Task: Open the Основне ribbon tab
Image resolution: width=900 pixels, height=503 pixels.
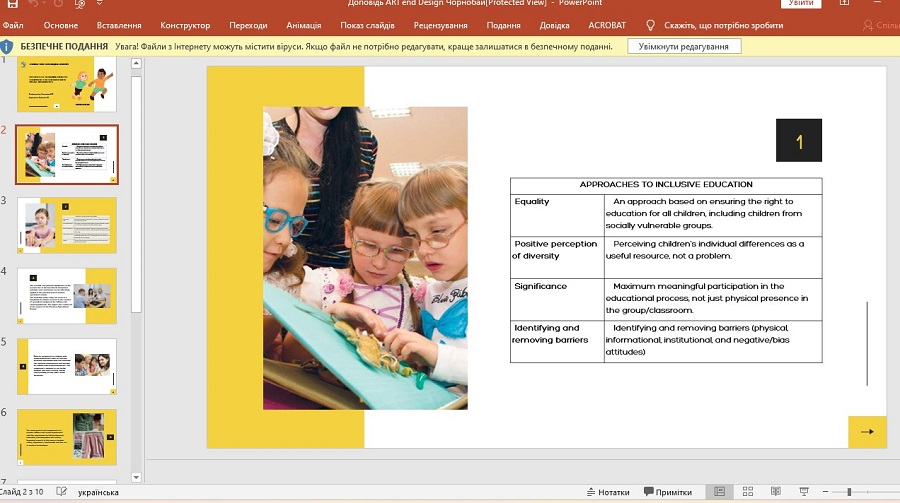Action: pyautogui.click(x=61, y=25)
